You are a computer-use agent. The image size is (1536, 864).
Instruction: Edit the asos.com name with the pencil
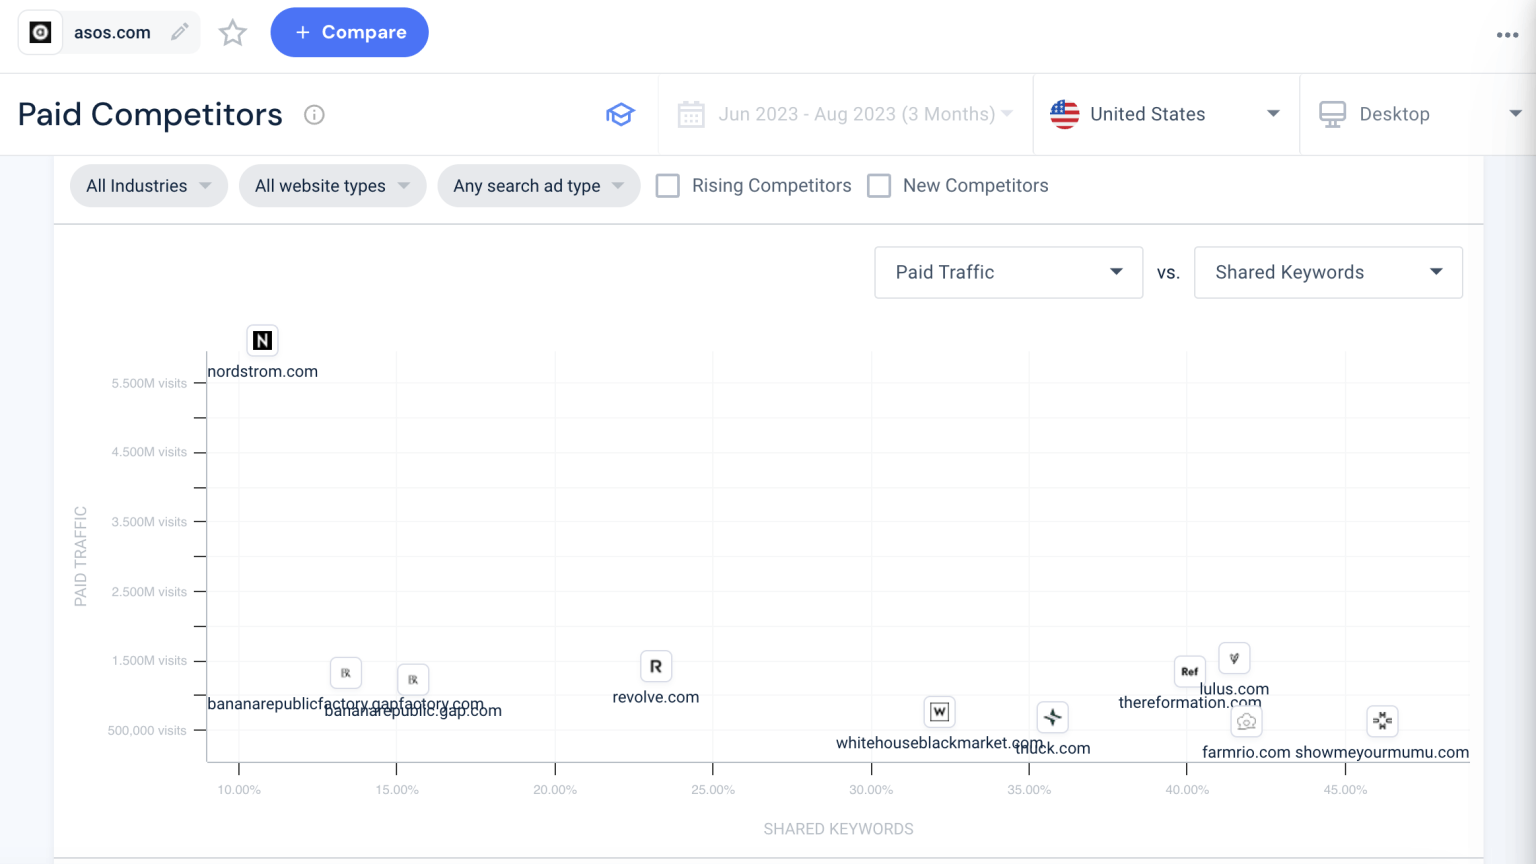coord(180,32)
